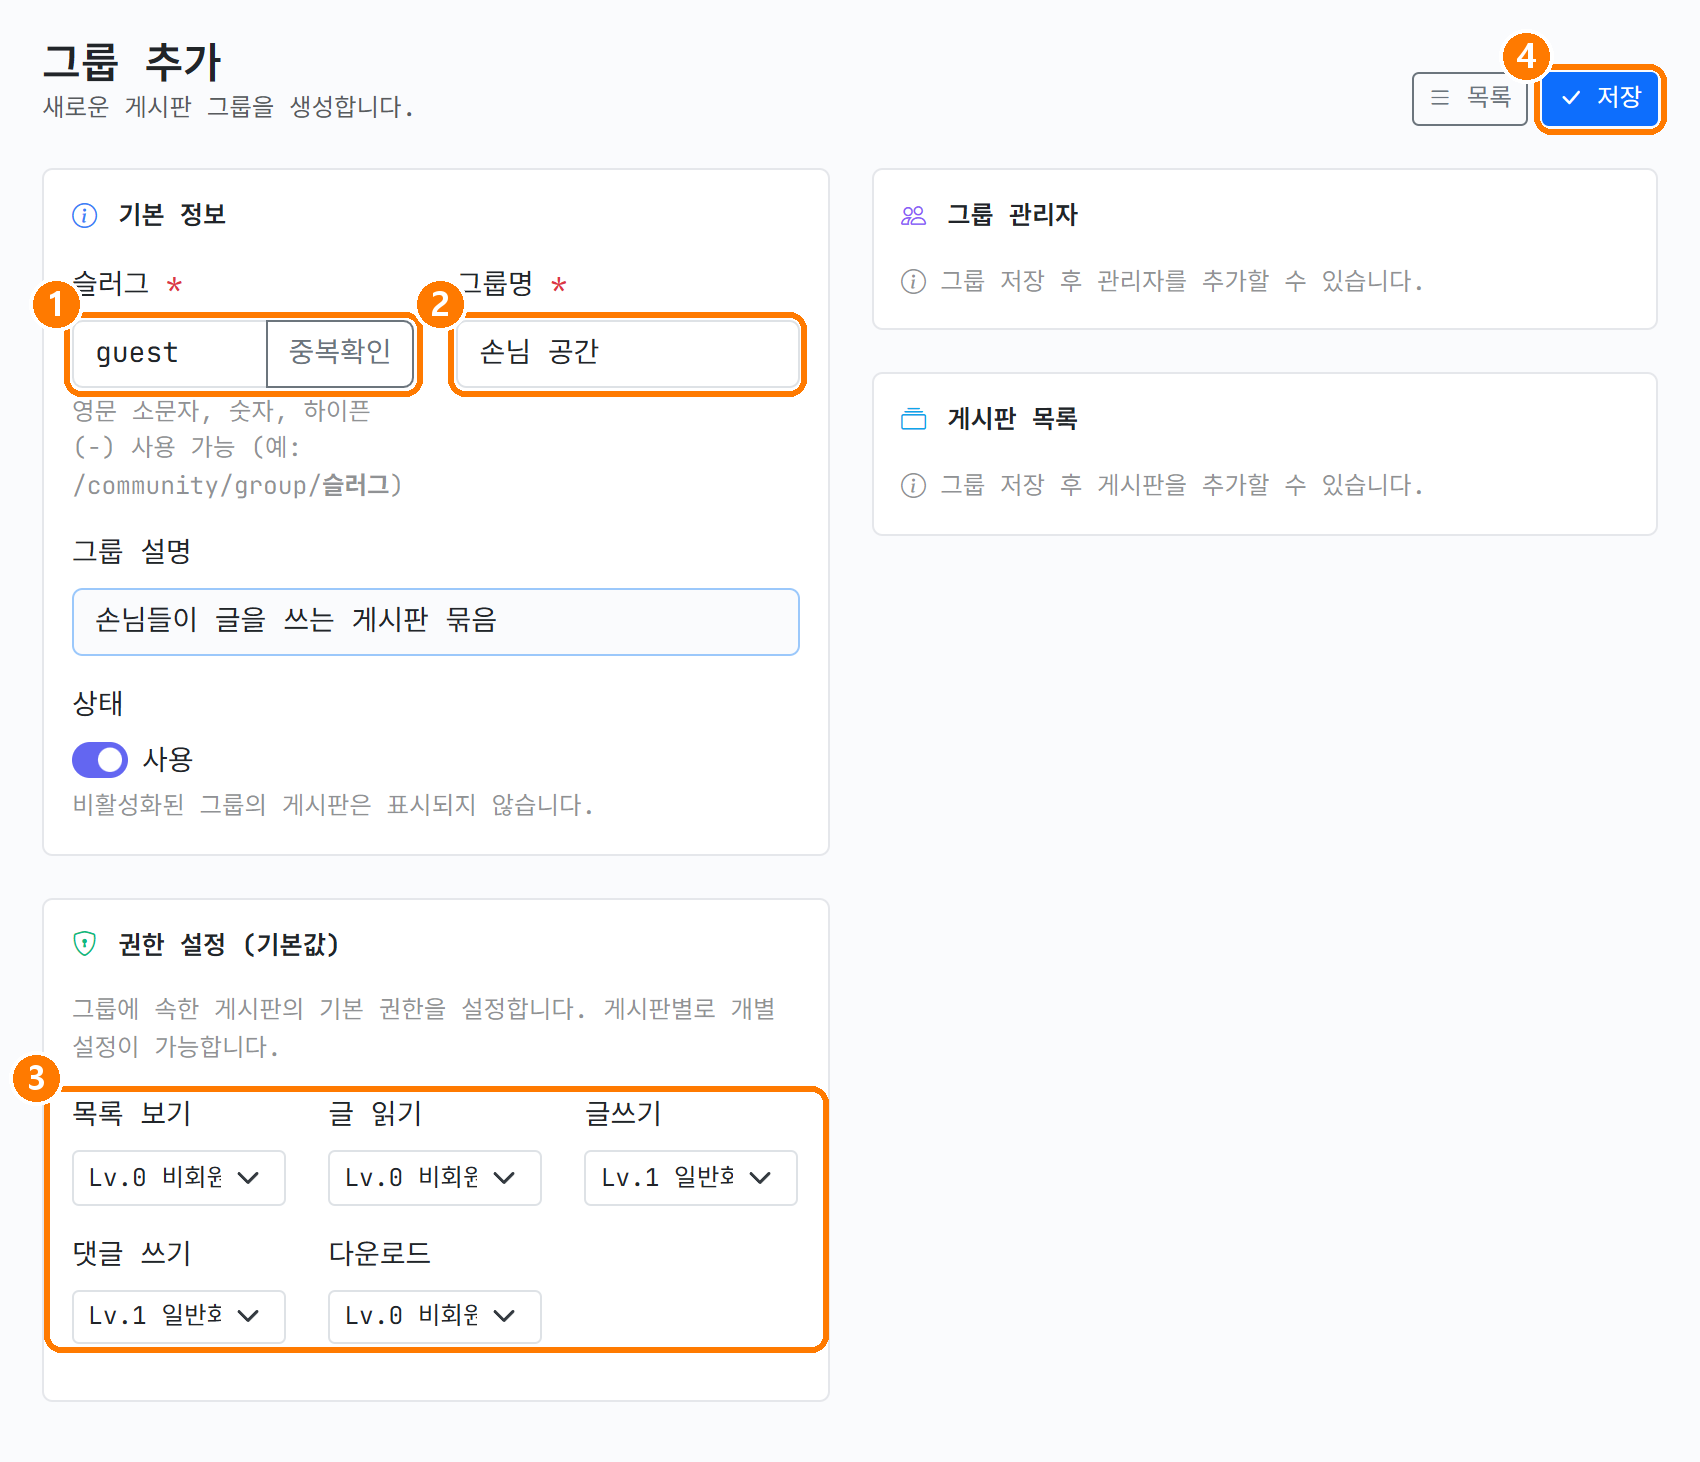Click the shield icon beside 권한 설정
The height and width of the screenshot is (1462, 1700).
pos(85,944)
